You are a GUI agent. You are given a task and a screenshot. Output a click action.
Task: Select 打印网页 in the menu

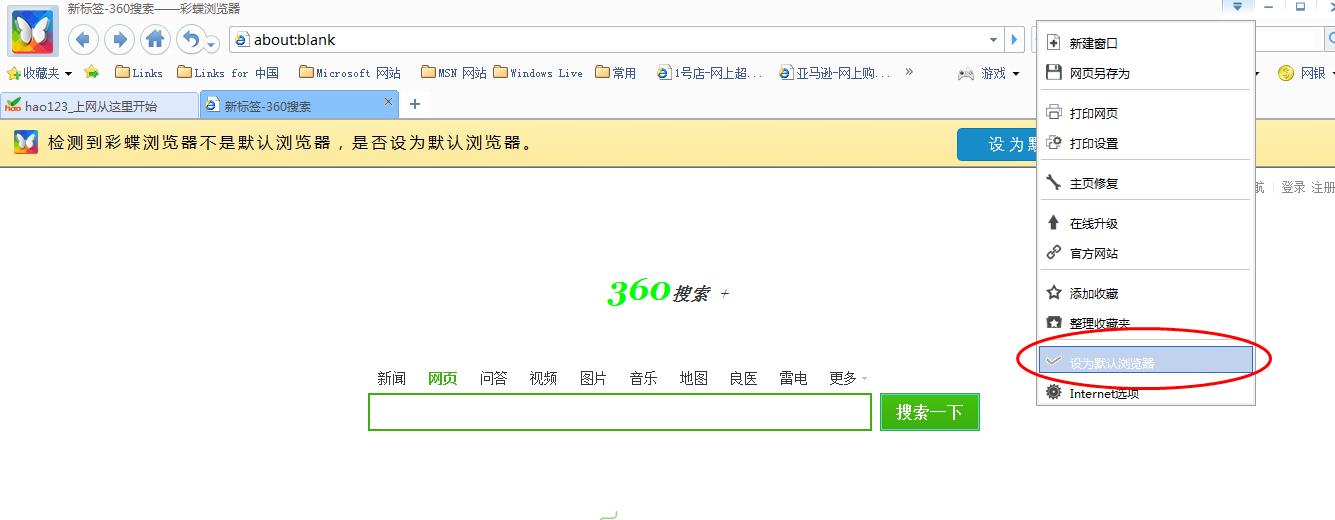point(1146,113)
